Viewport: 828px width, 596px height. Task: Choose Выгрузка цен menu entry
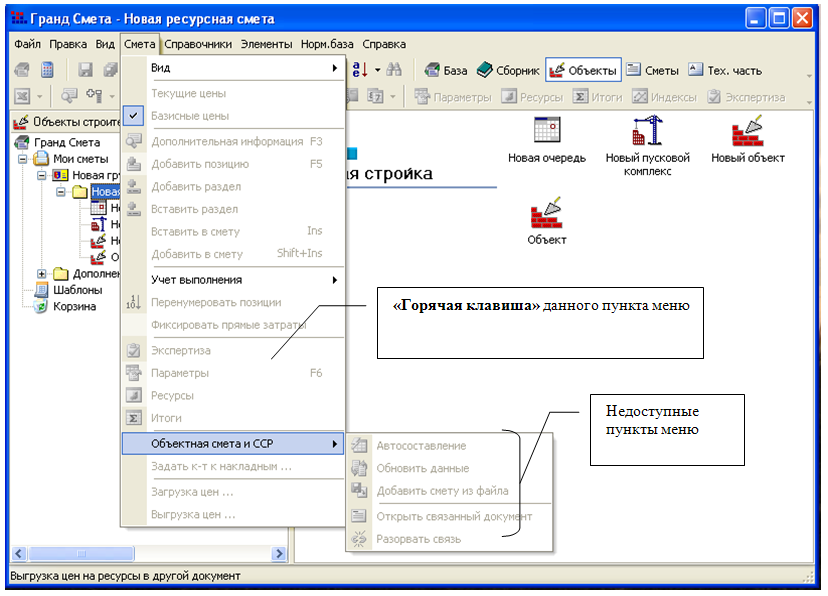[x=233, y=515]
